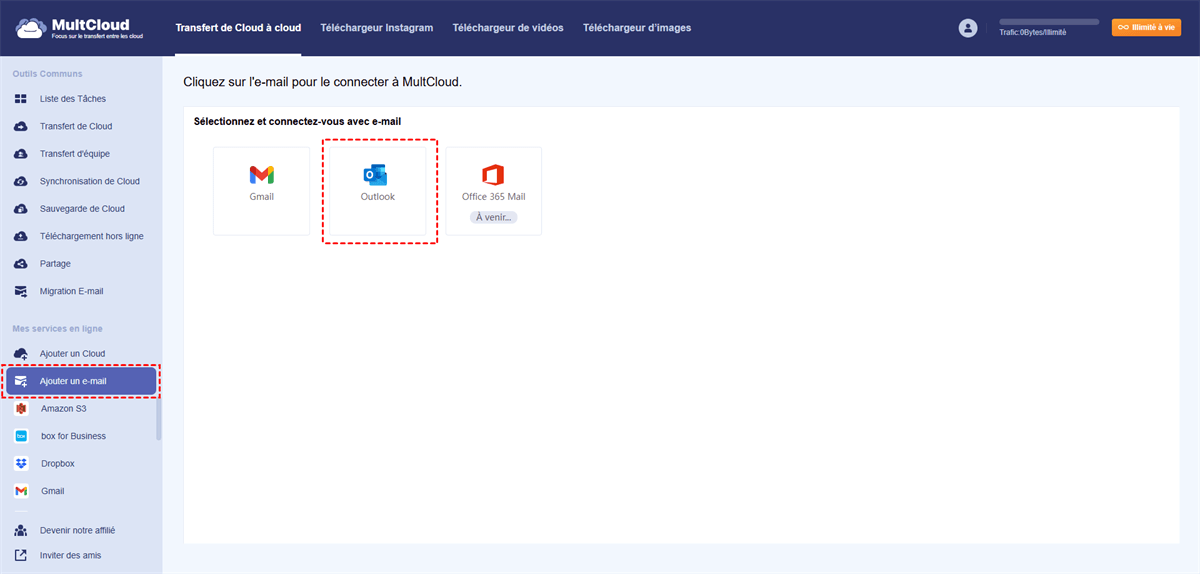Click the Transfert d'équipe sidebar icon
The image size is (1200, 574).
[20, 154]
